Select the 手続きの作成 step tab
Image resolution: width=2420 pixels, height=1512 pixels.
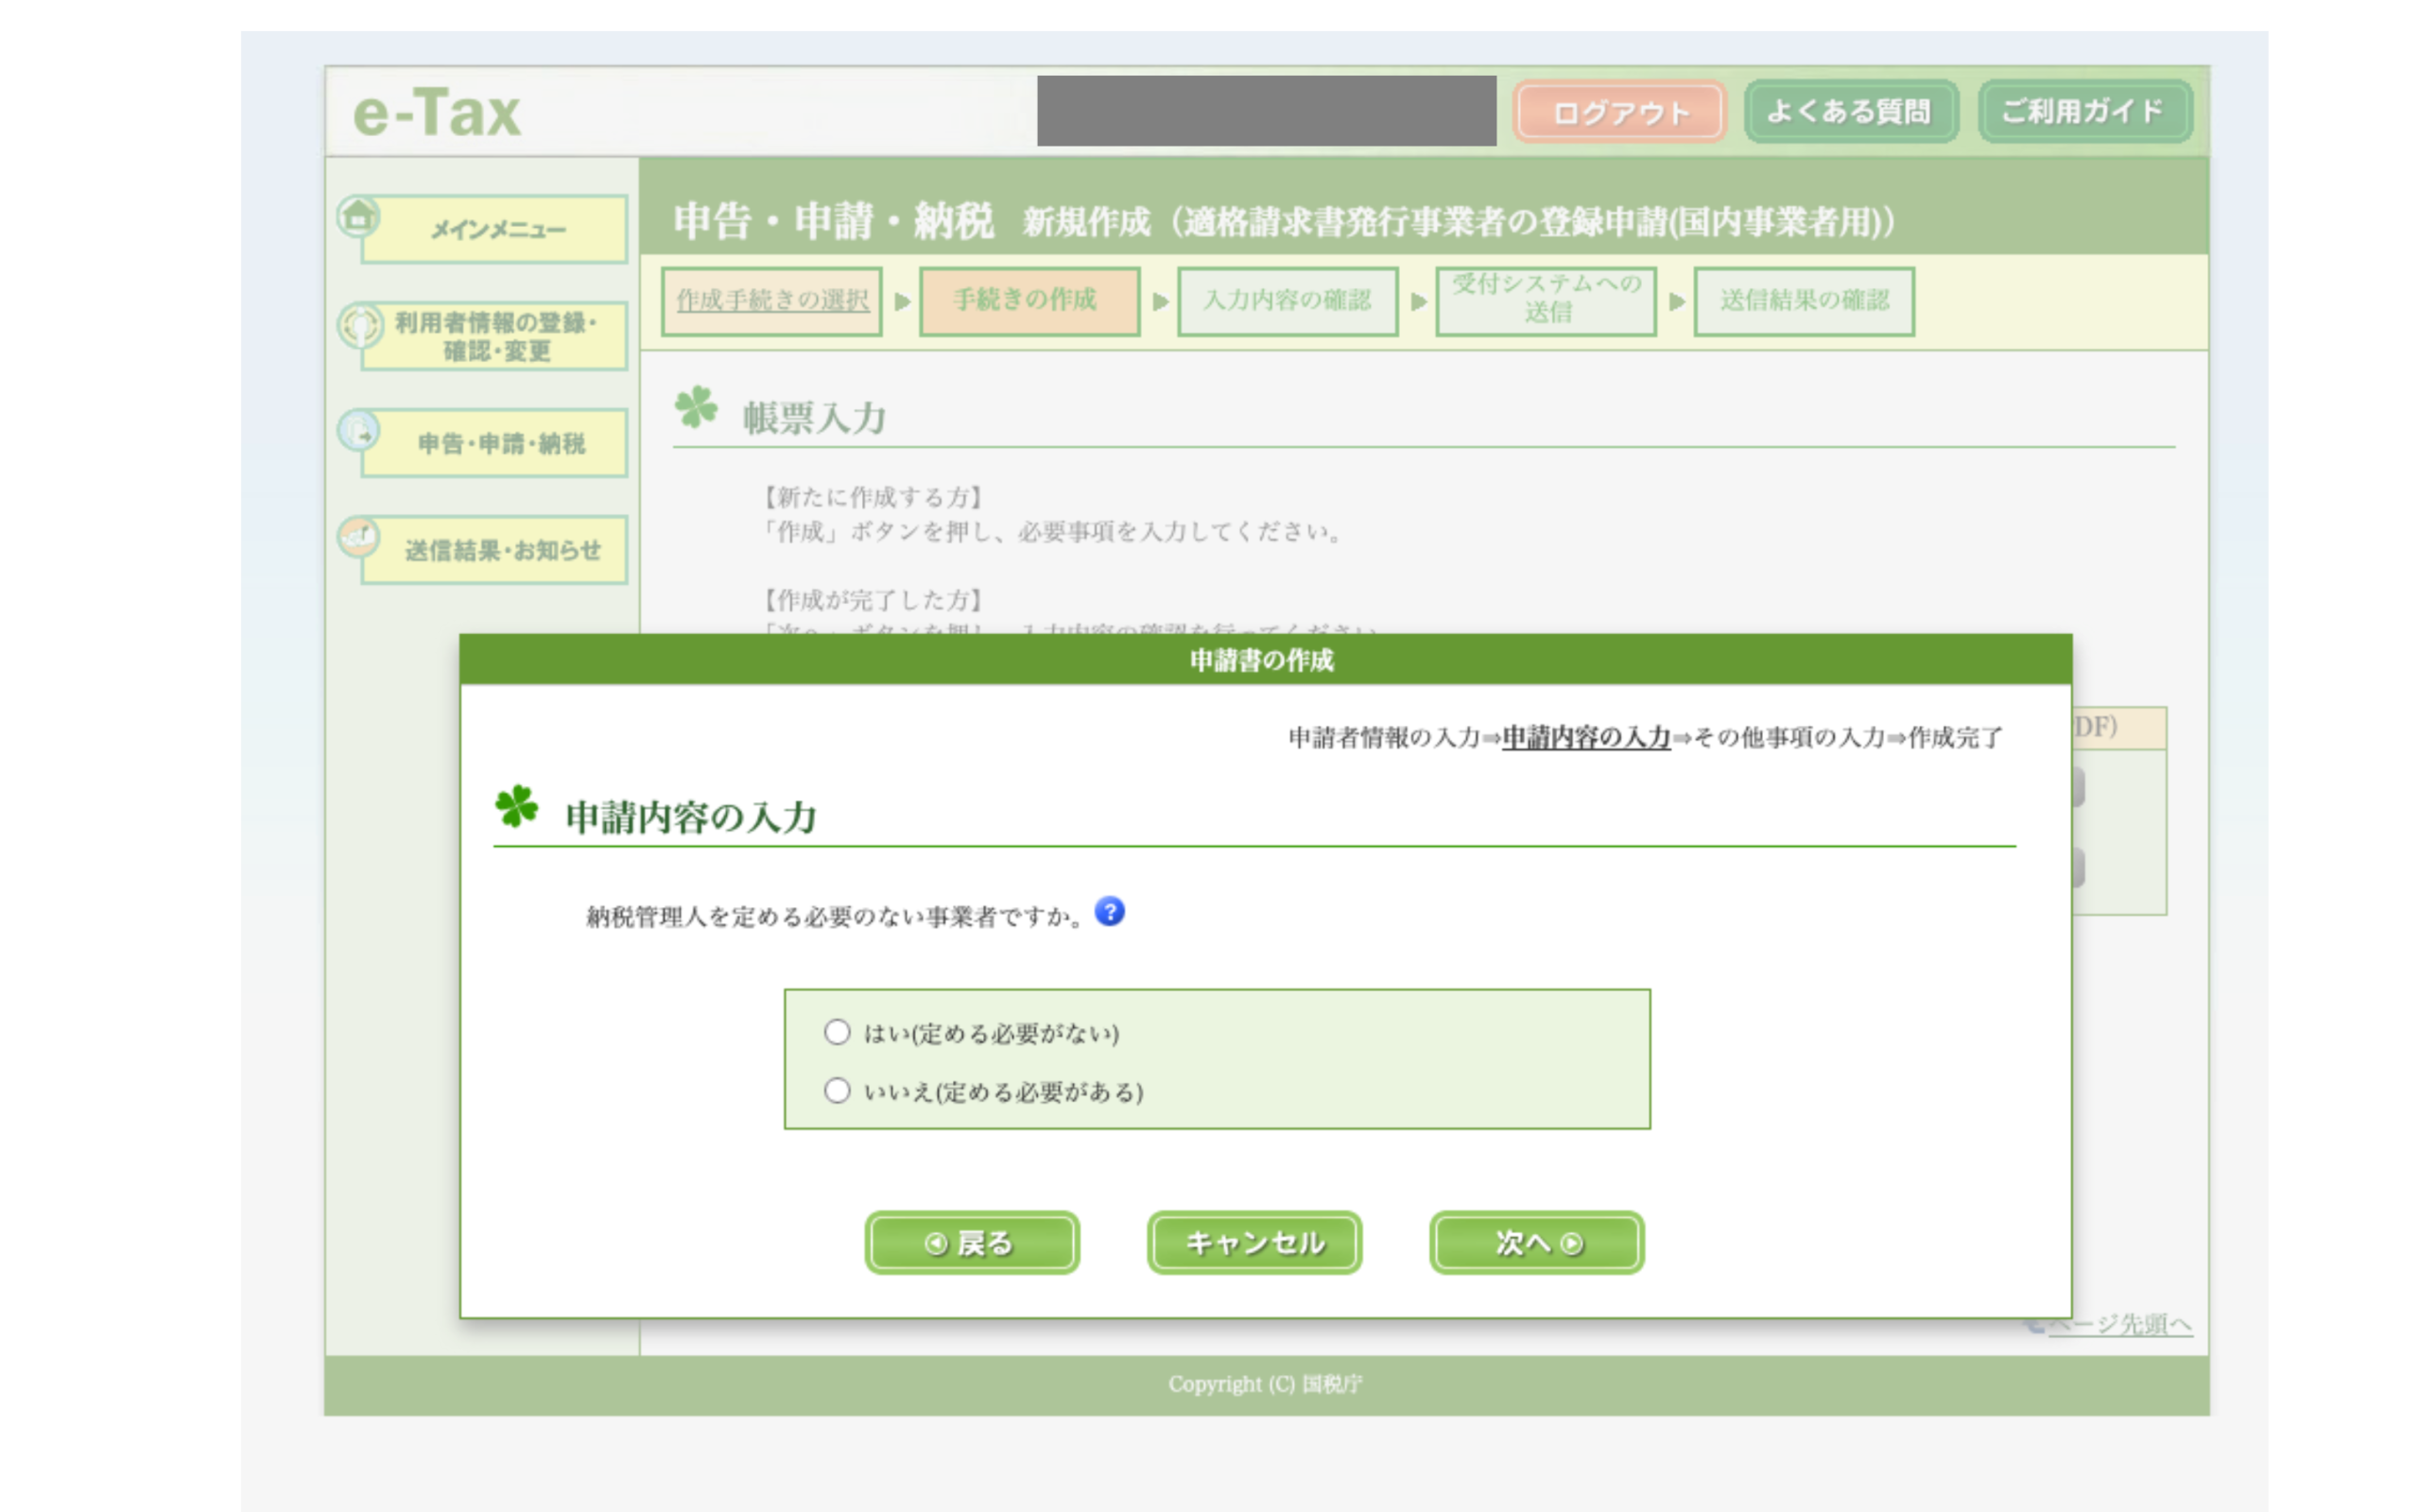tap(1030, 300)
